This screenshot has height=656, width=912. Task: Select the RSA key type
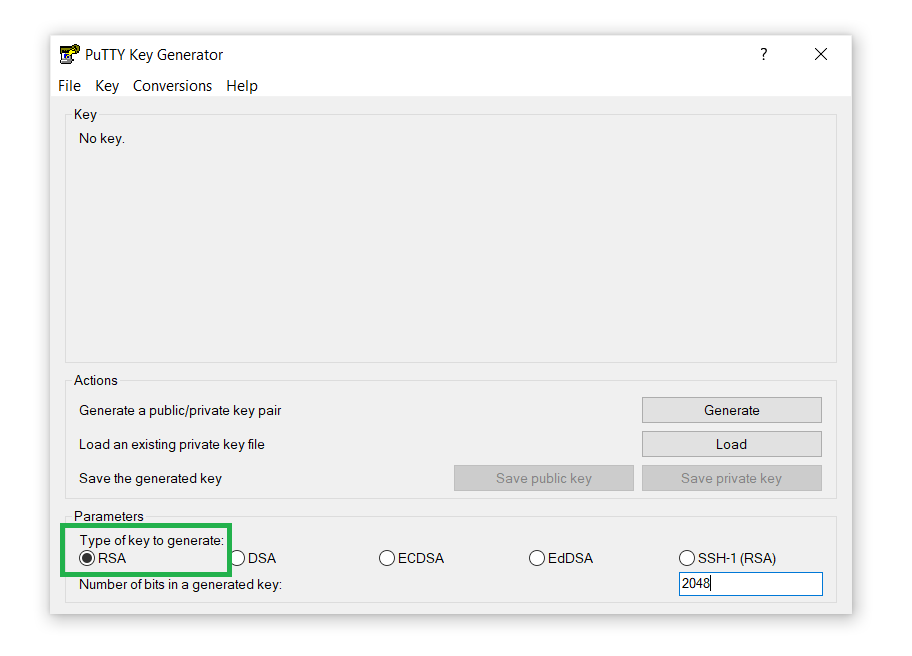(103, 558)
